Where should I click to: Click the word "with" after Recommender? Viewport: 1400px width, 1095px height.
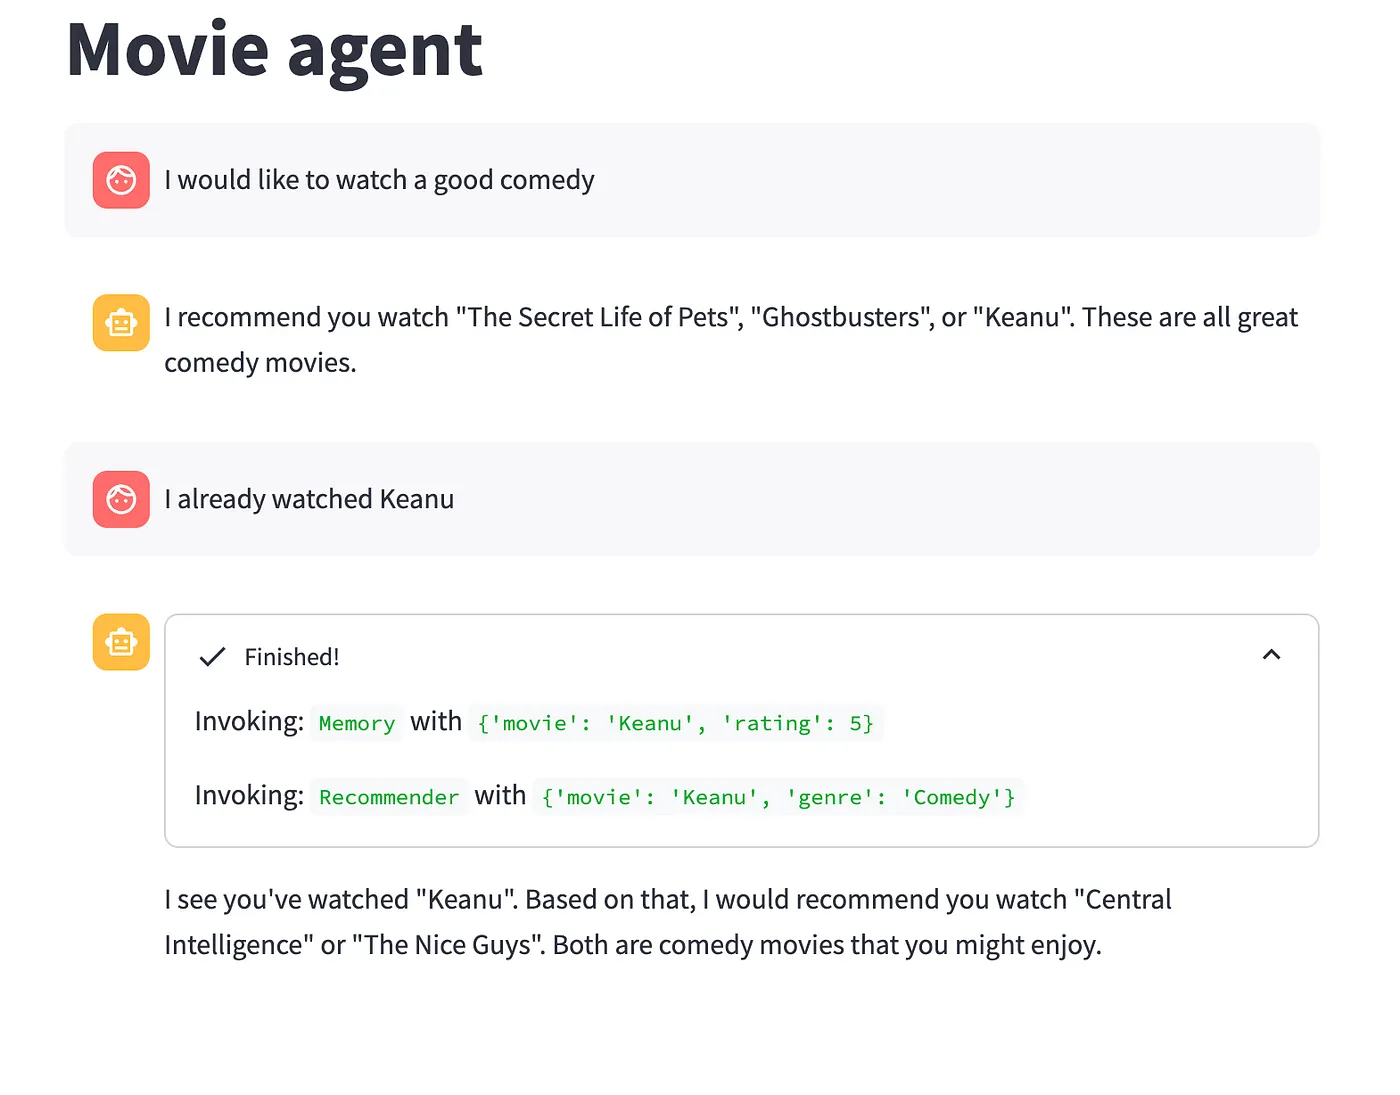tap(500, 796)
